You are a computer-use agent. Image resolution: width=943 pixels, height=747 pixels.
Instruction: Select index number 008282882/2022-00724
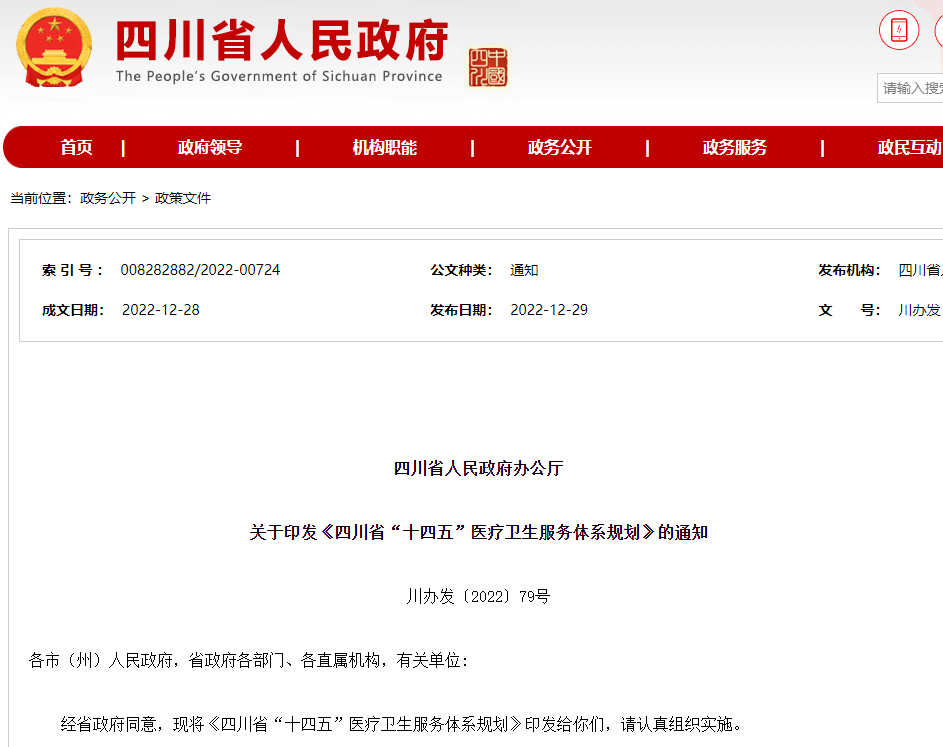click(200, 270)
